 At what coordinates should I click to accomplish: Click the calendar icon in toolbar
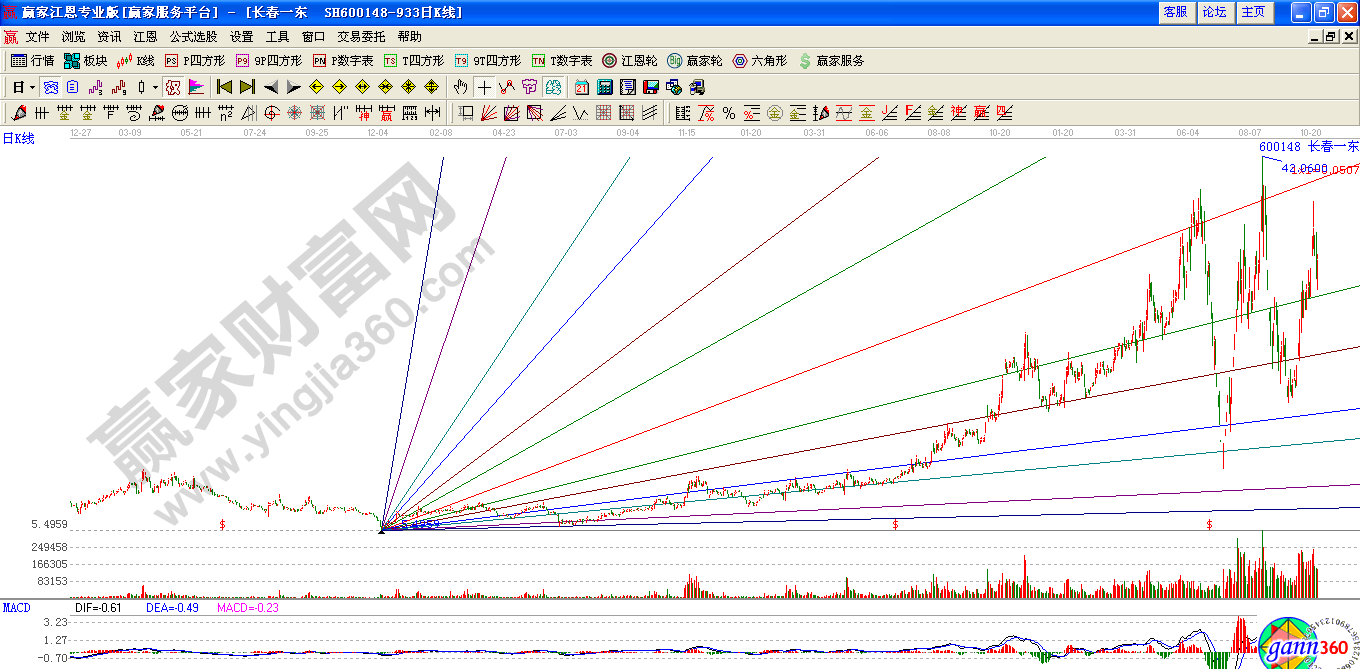coord(582,87)
